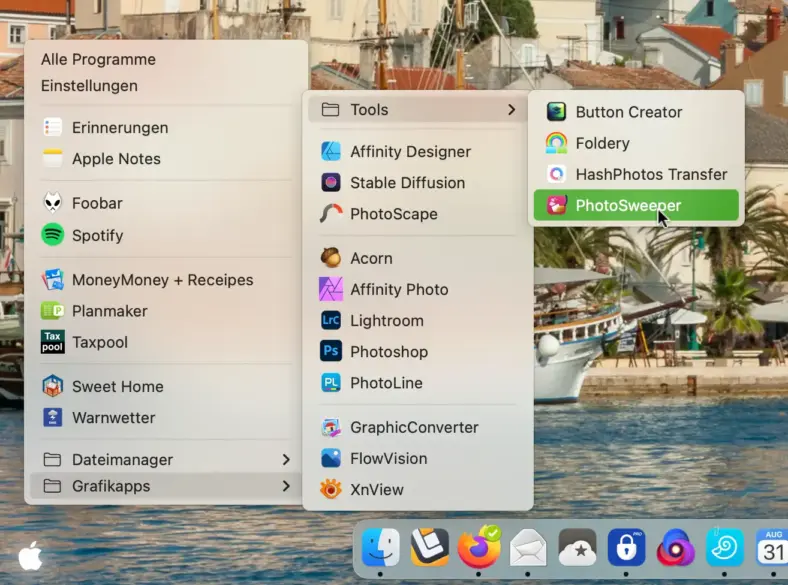The image size is (788, 585).
Task: Click the Apple logo at bottom left
Action: click(30, 556)
